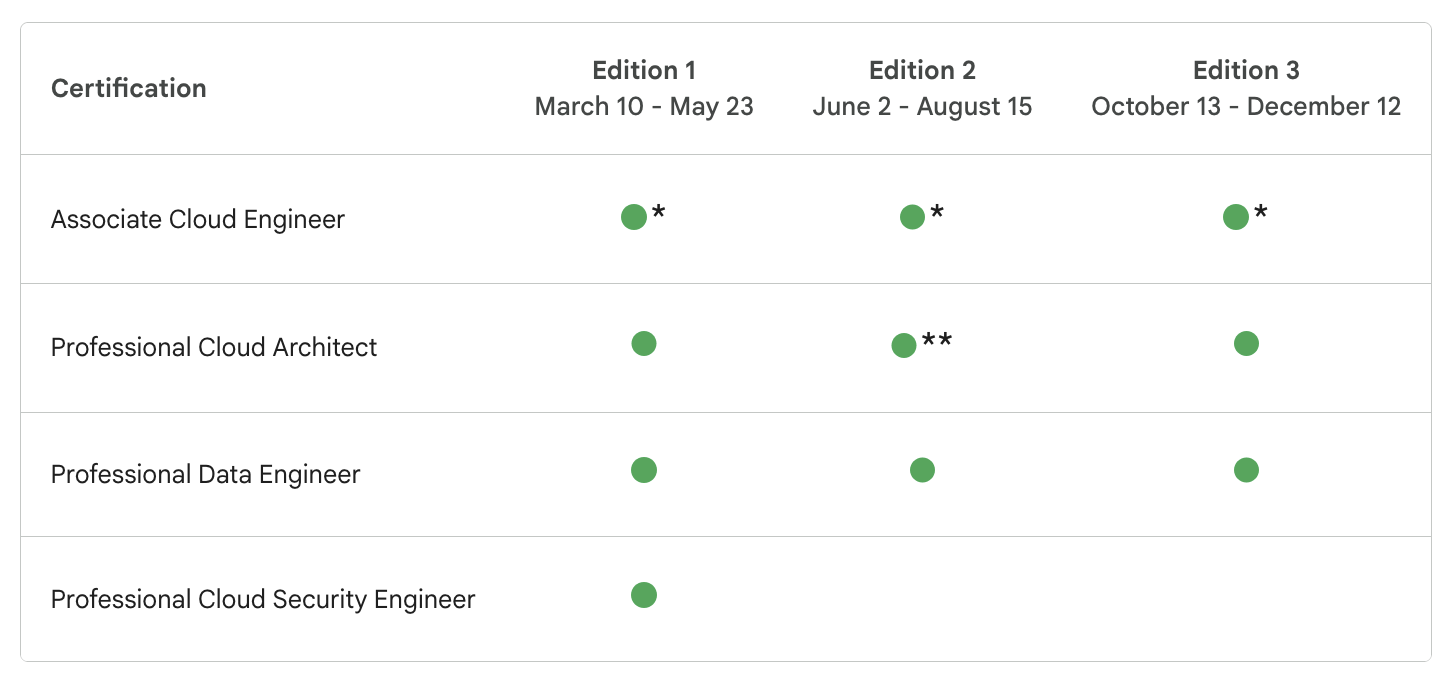Select the Edition 3 column heading
The height and width of the screenshot is (686, 1454).
[x=1246, y=71]
